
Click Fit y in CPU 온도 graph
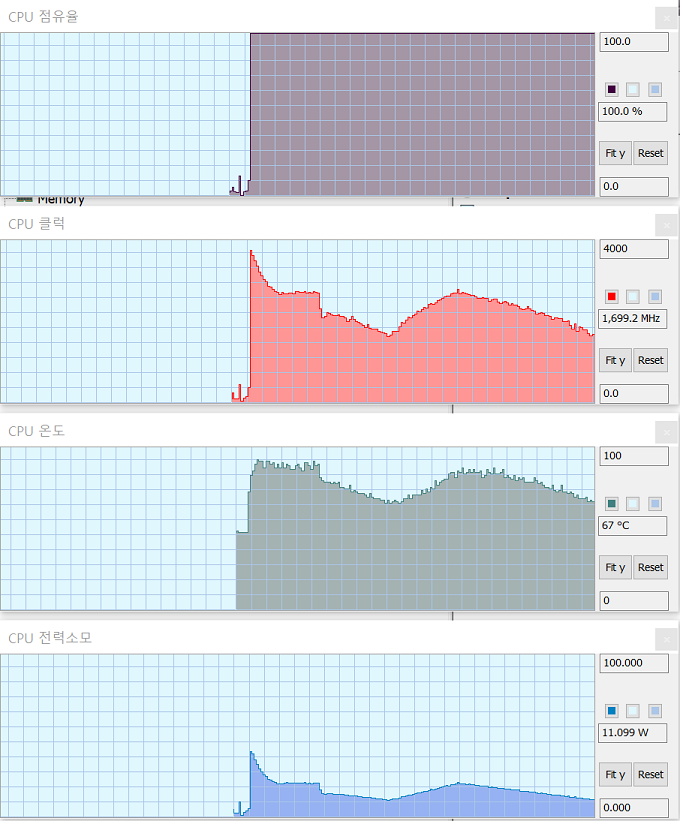[x=615, y=568]
